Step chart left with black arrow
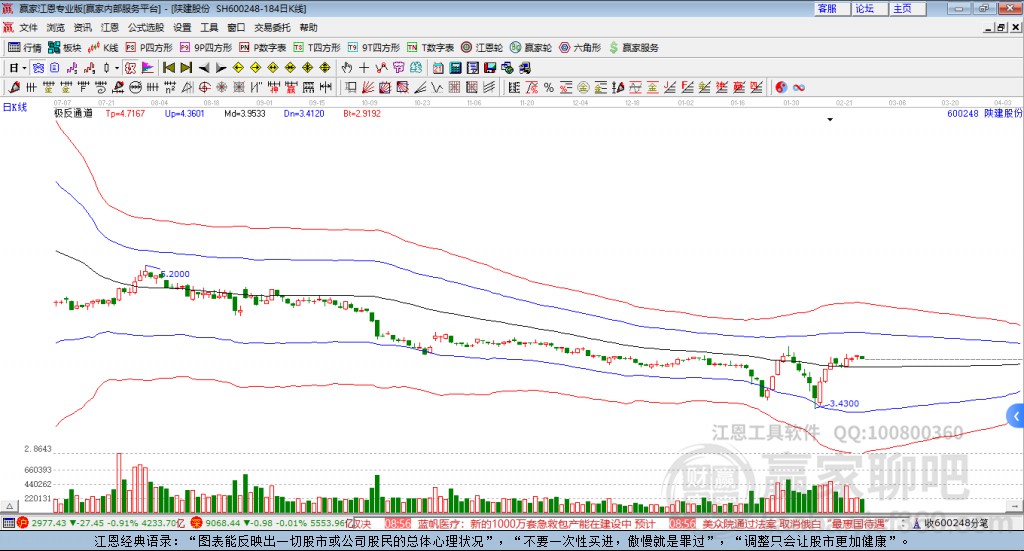The image size is (1024, 551). point(204,68)
